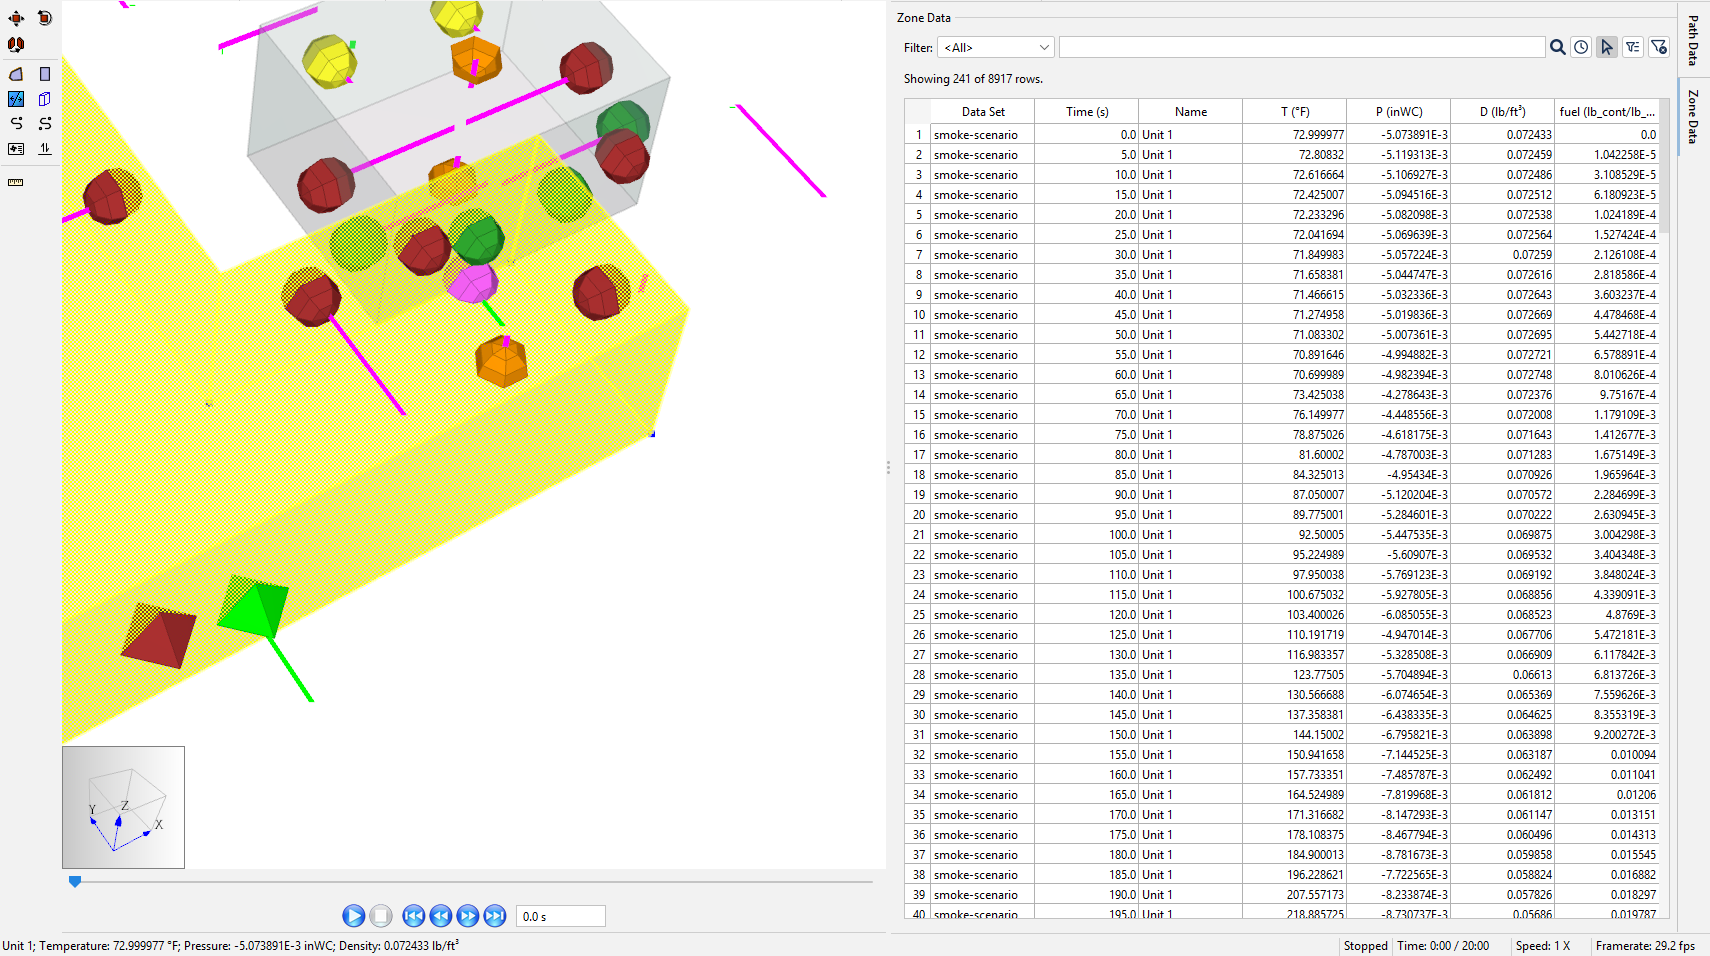Click the 0.0 s time input field

click(x=560, y=916)
